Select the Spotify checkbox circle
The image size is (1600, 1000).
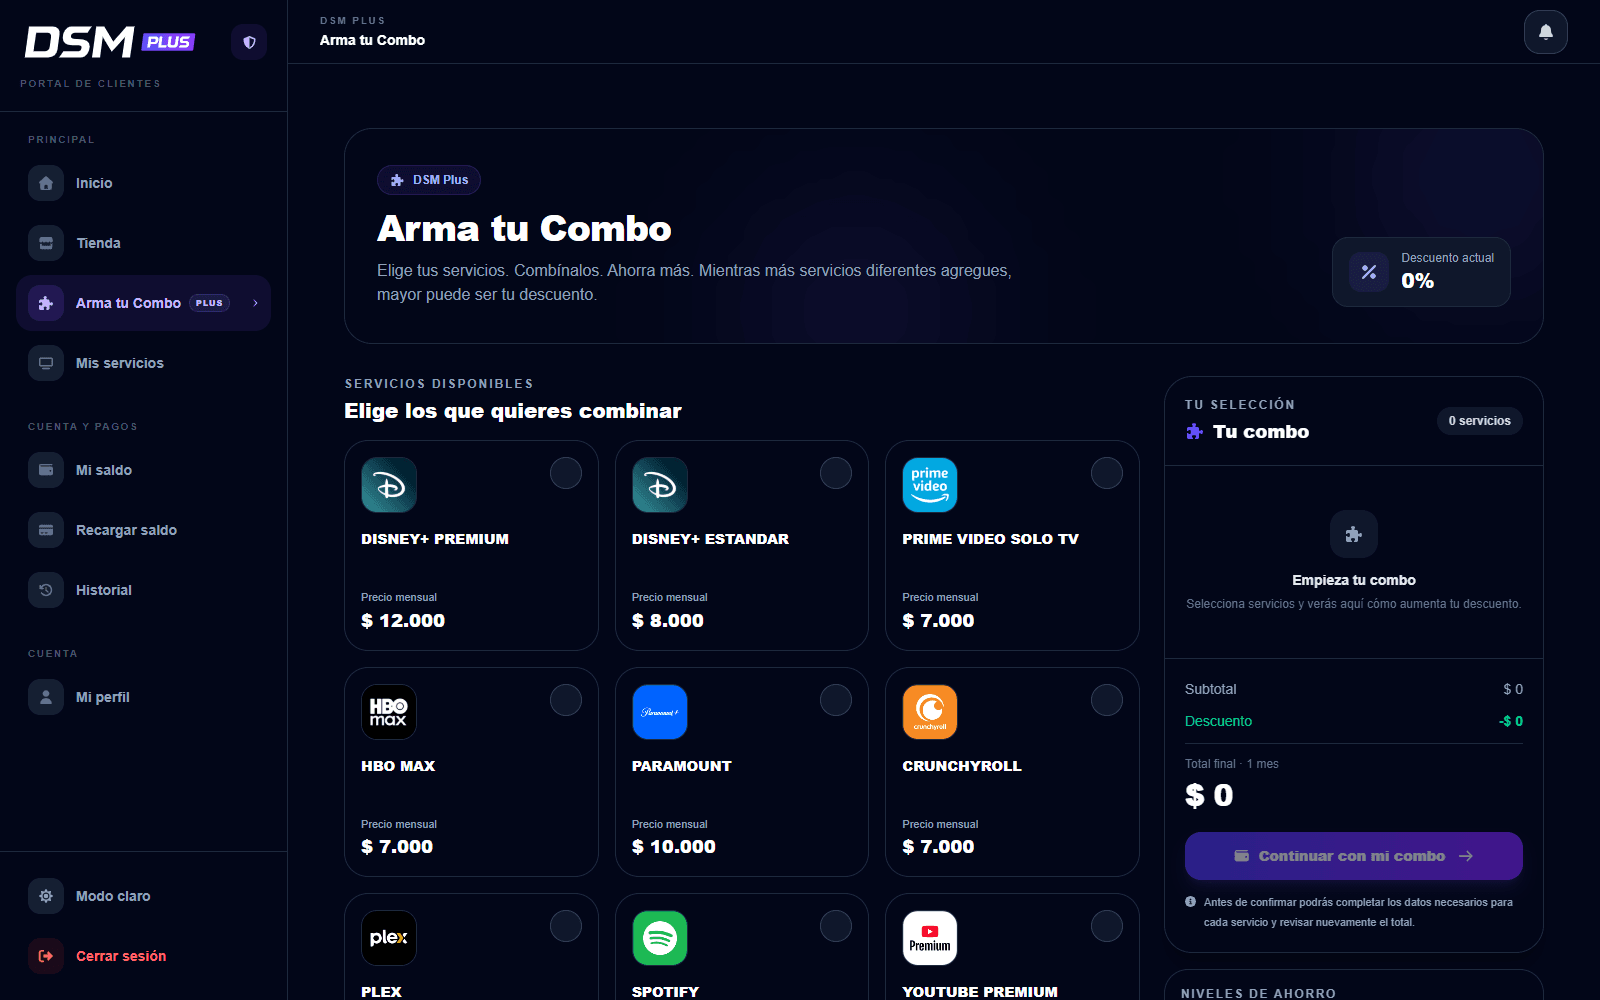(x=836, y=926)
